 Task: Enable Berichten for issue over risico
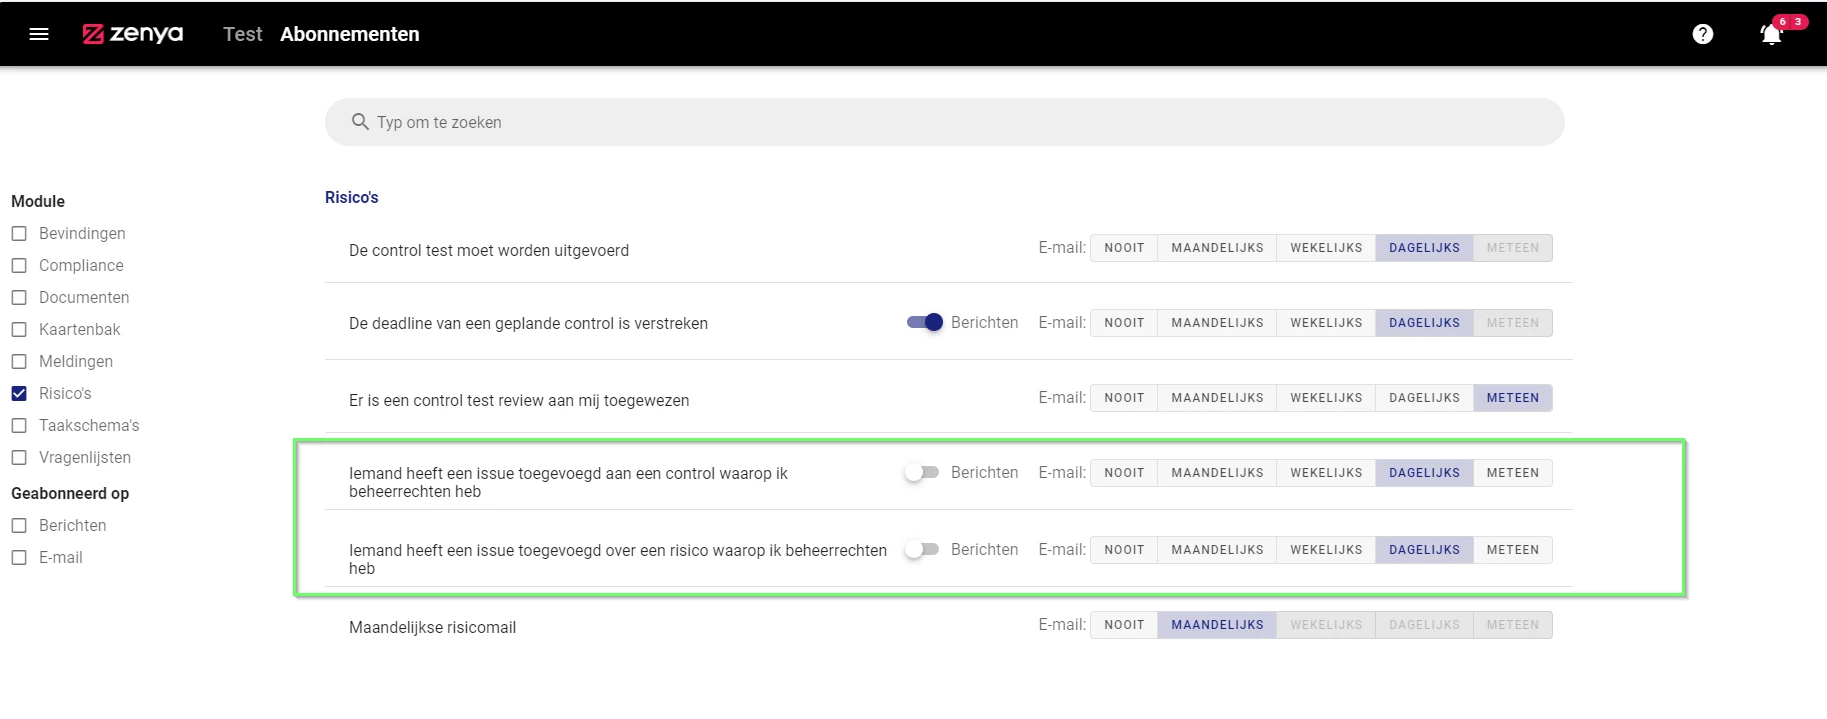click(922, 550)
